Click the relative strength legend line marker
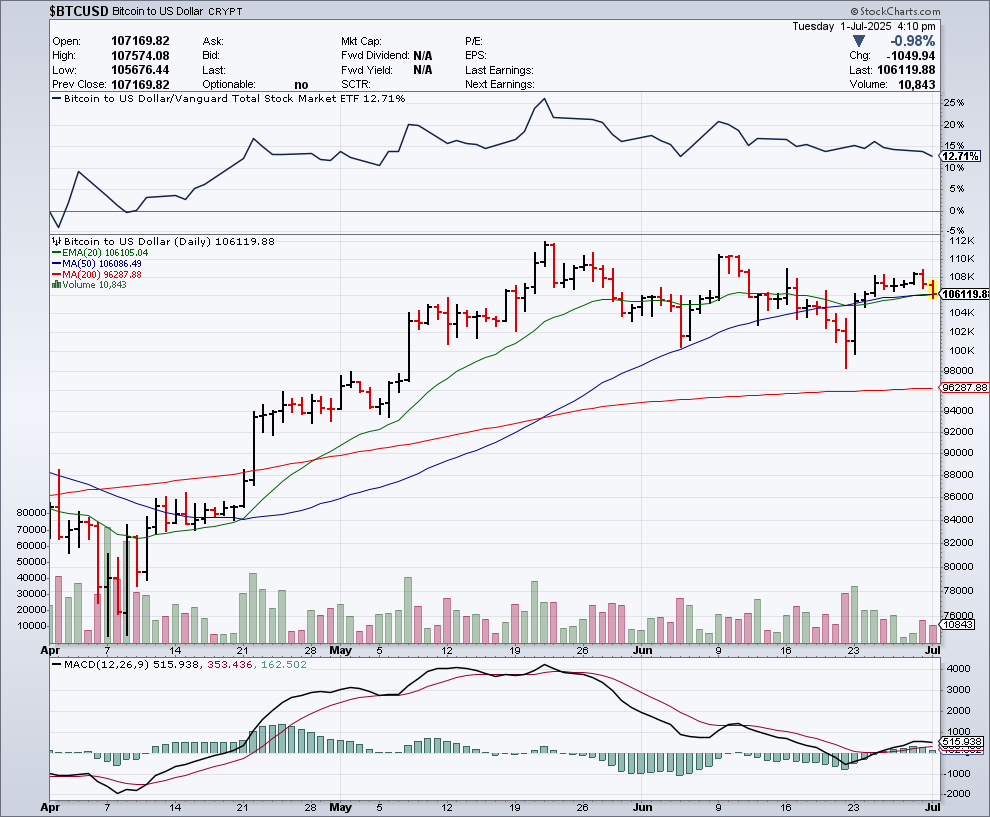 tap(56, 99)
